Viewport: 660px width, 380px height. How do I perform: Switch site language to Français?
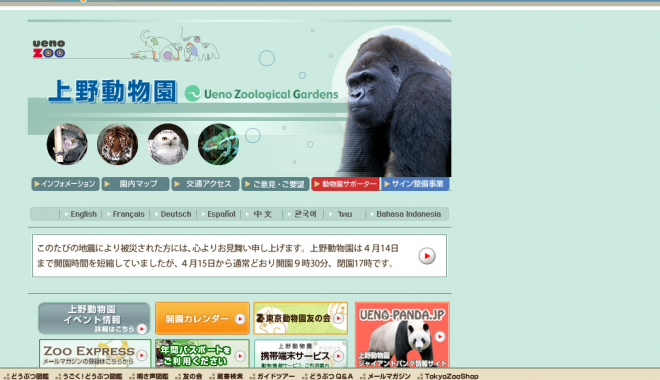click(128, 214)
